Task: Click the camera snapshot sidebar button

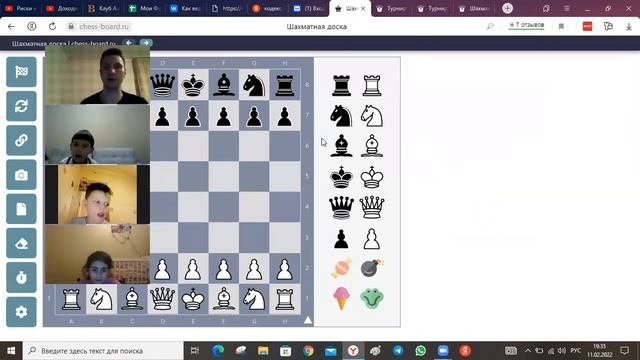Action: pyautogui.click(x=21, y=175)
